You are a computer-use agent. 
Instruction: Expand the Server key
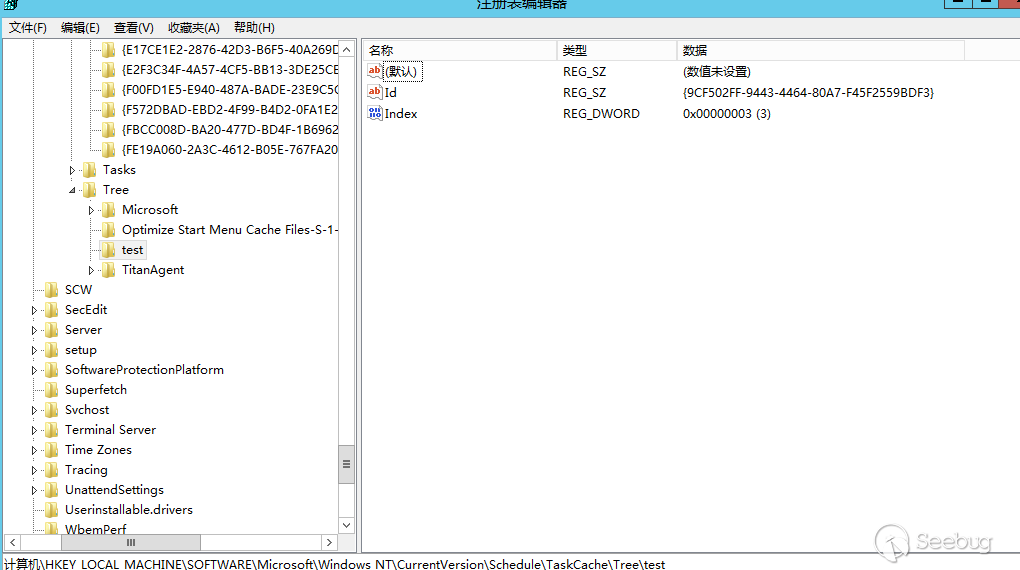34,331
